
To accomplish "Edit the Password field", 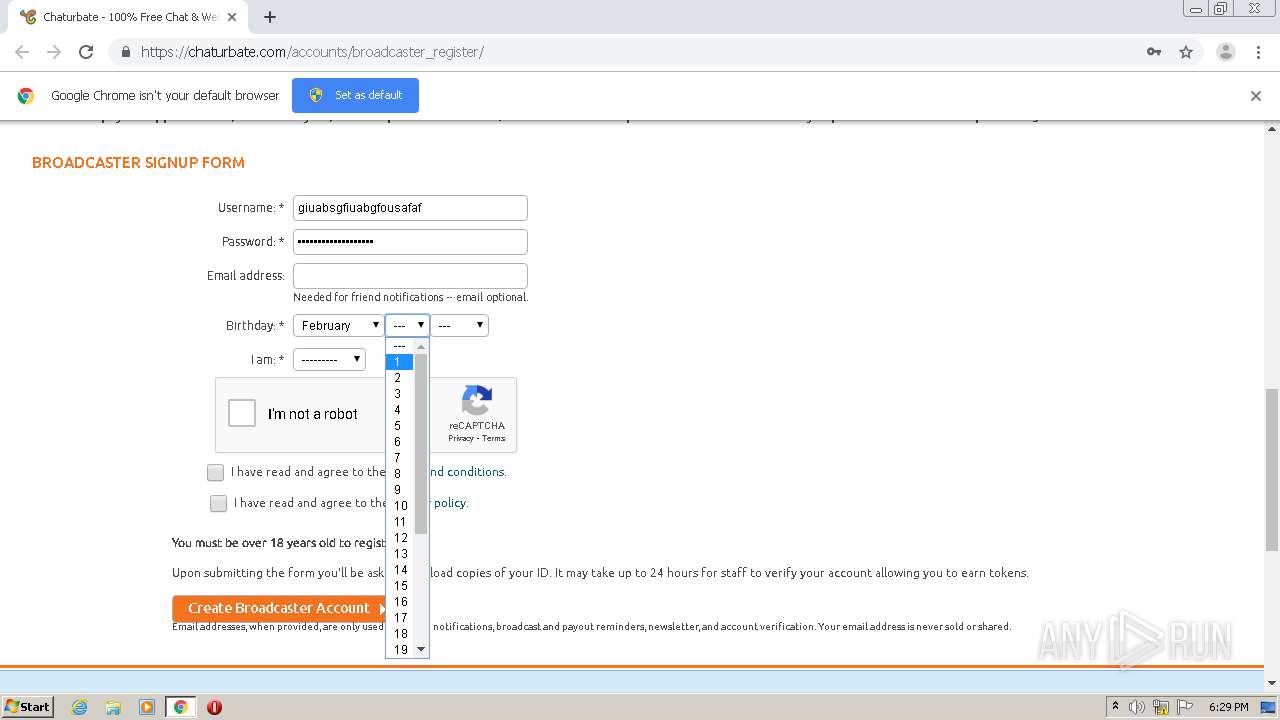I will click(410, 242).
